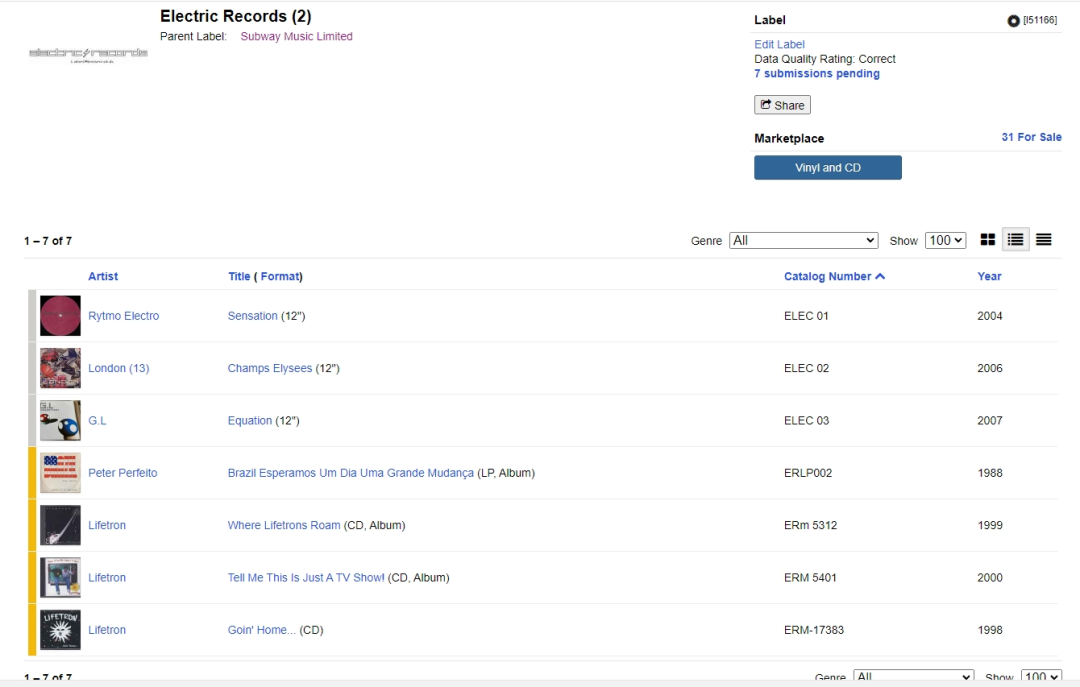This screenshot has width=1080, height=687.
Task: Open the Goin' Home cover thumbnail
Action: coord(60,630)
